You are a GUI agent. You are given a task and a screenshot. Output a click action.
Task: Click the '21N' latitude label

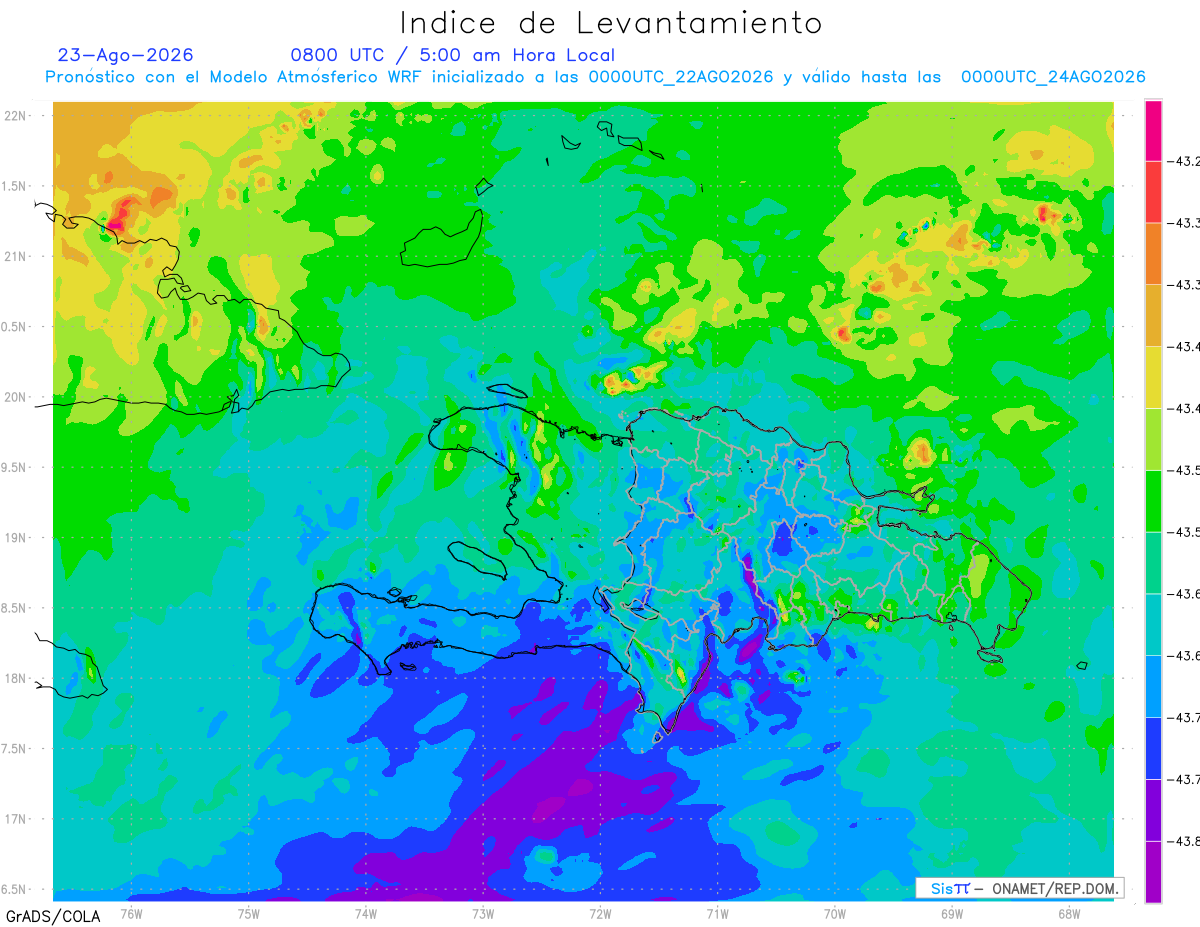point(16,256)
